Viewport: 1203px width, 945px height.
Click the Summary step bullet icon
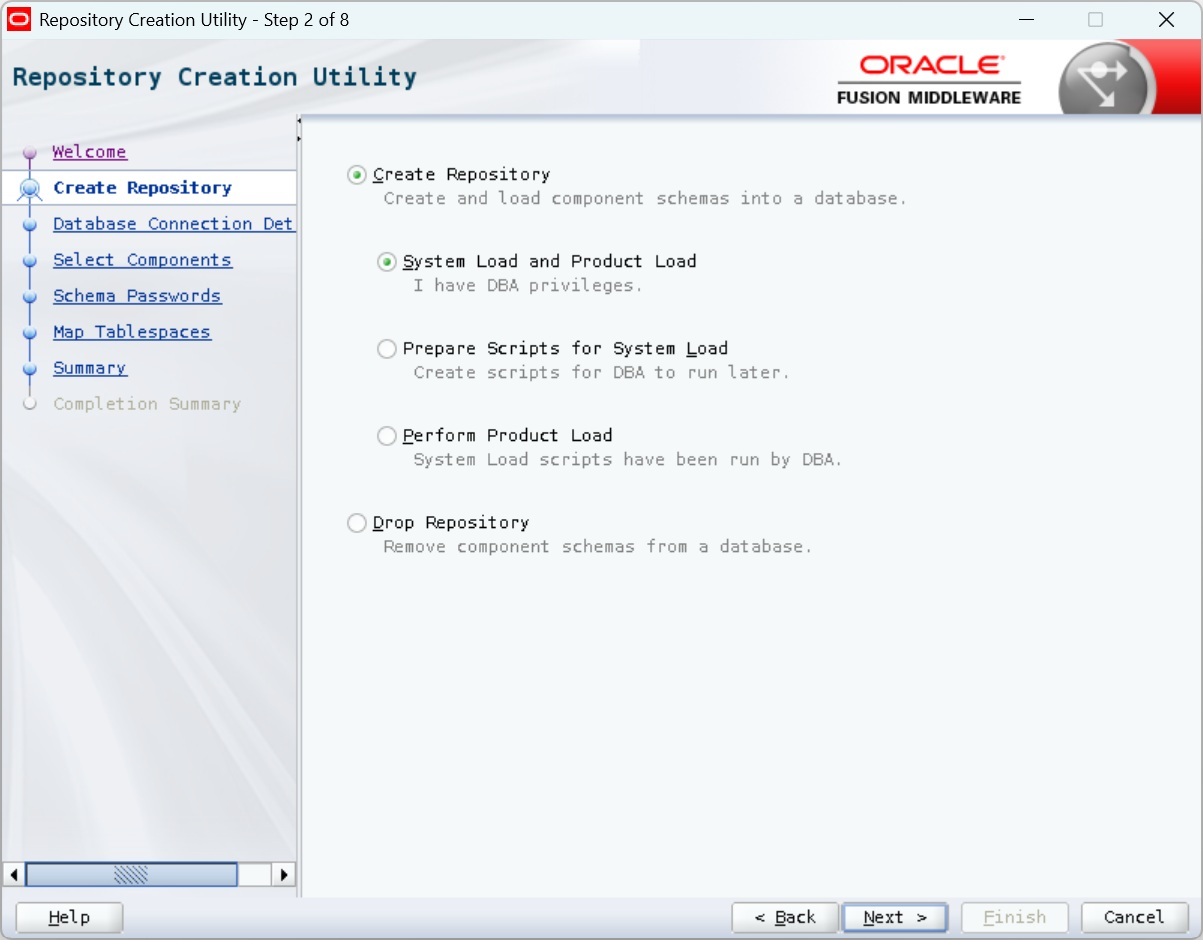coord(30,369)
